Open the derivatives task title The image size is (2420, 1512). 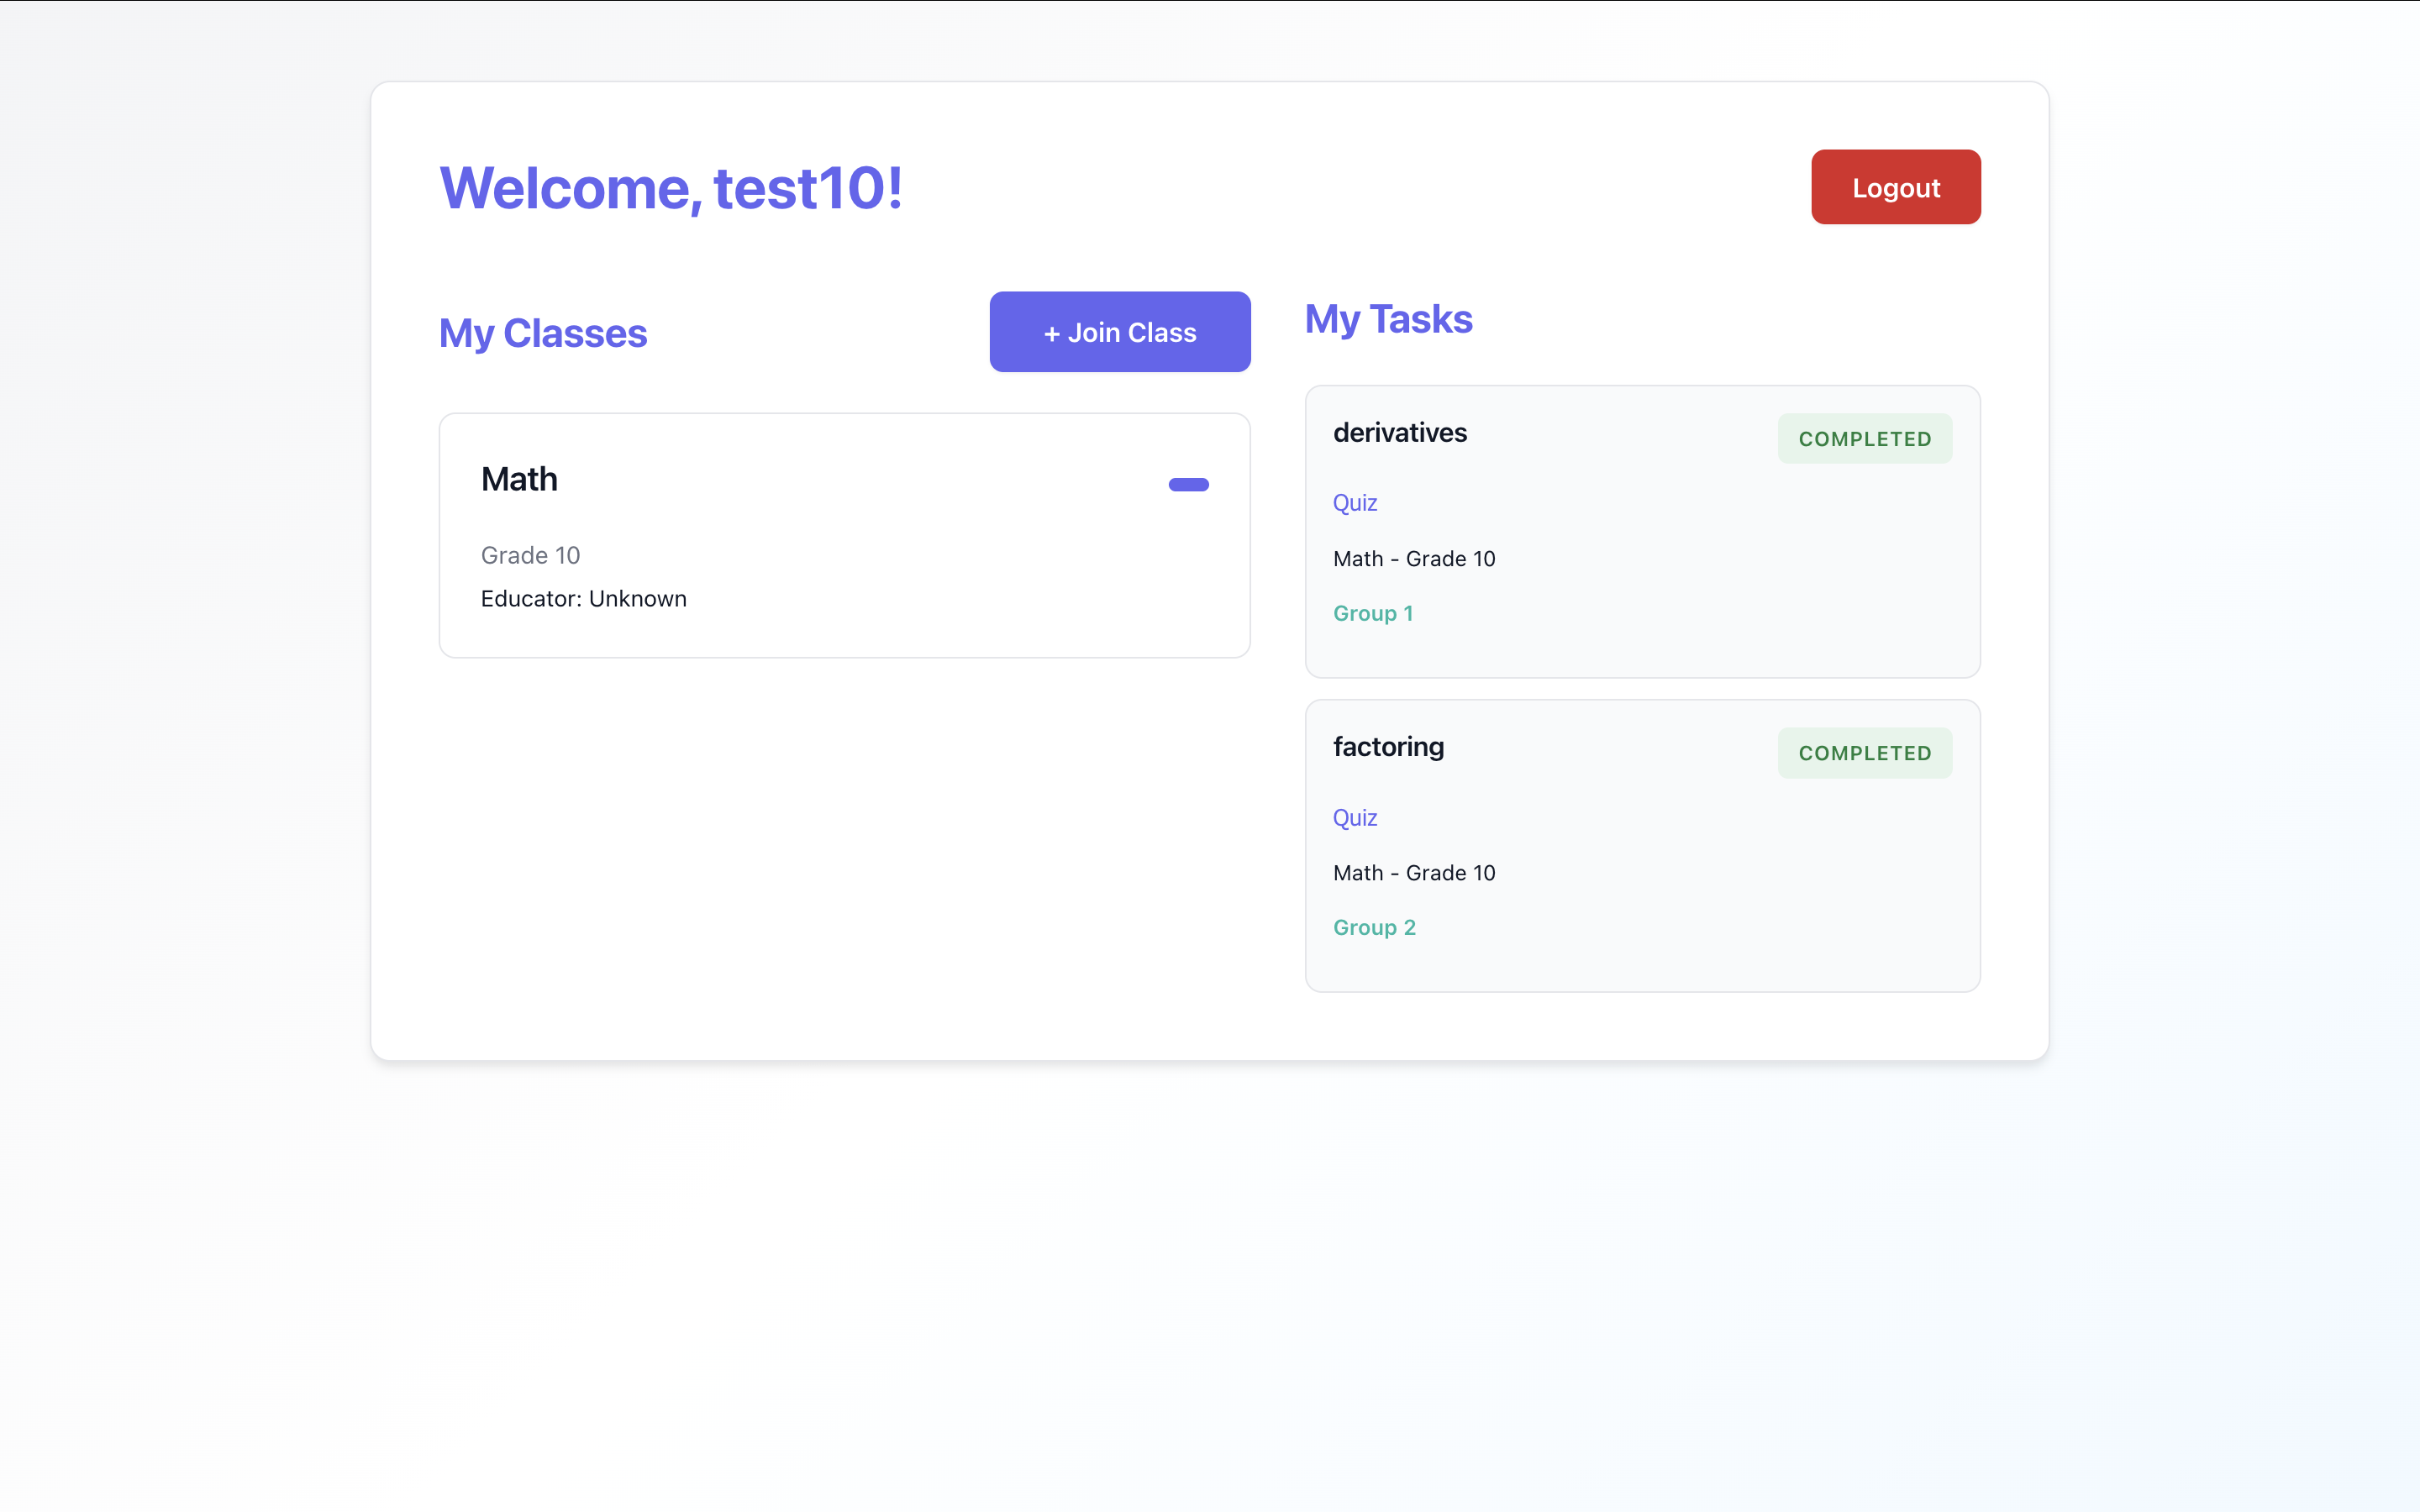tap(1399, 432)
